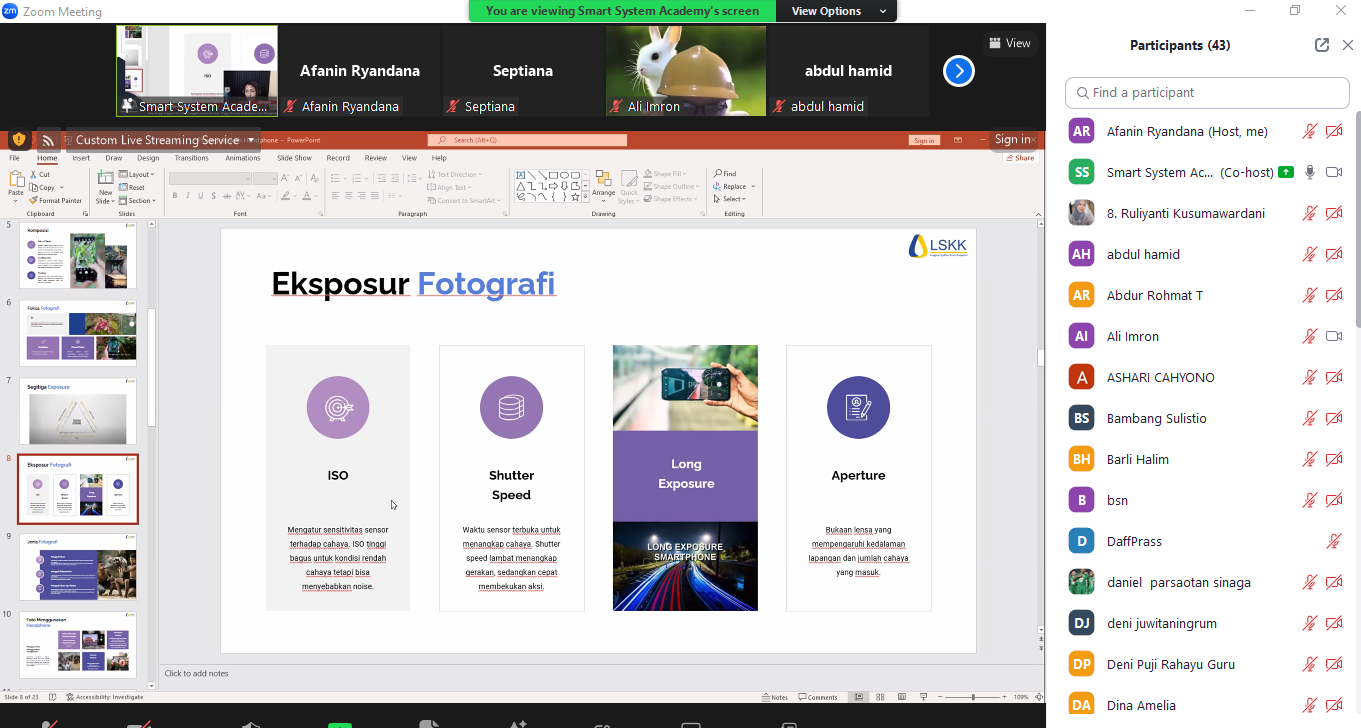Click the zoom in plus button

tap(1002, 697)
